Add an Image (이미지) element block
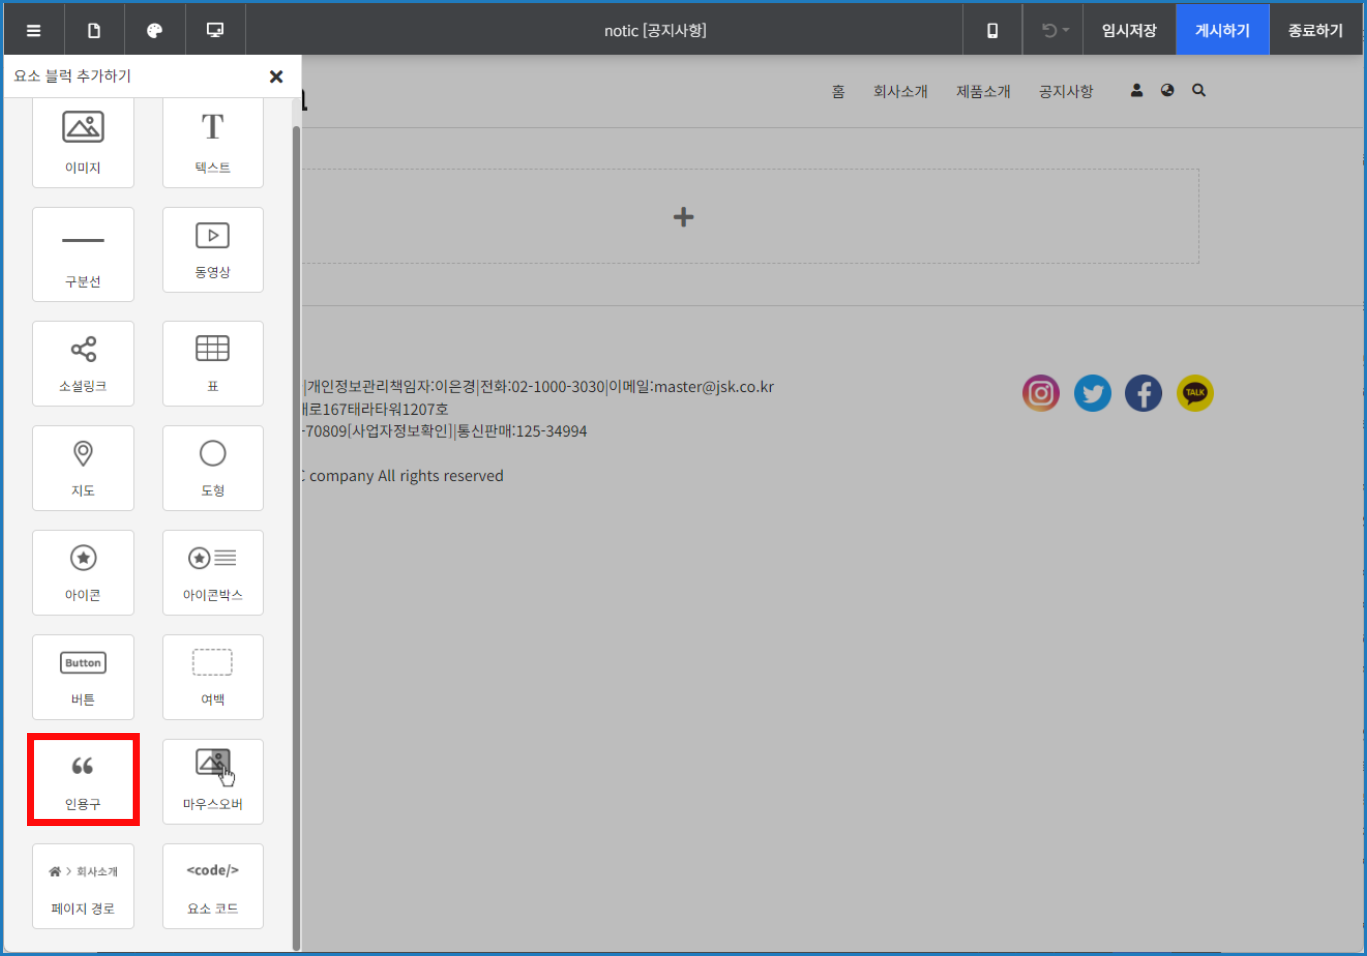Image resolution: width=1367 pixels, height=956 pixels. (x=83, y=142)
